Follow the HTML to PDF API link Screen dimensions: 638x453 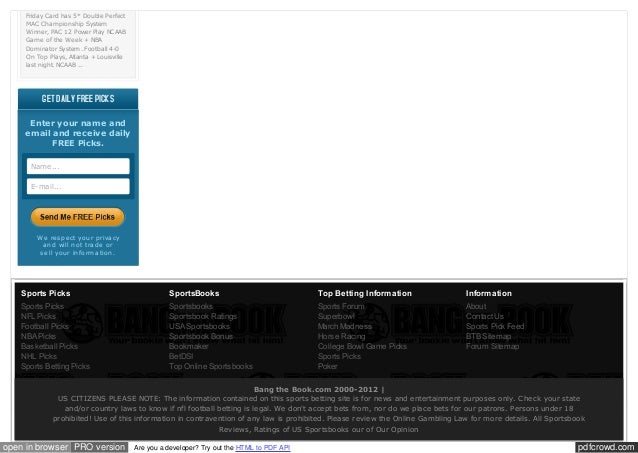tap(263, 448)
